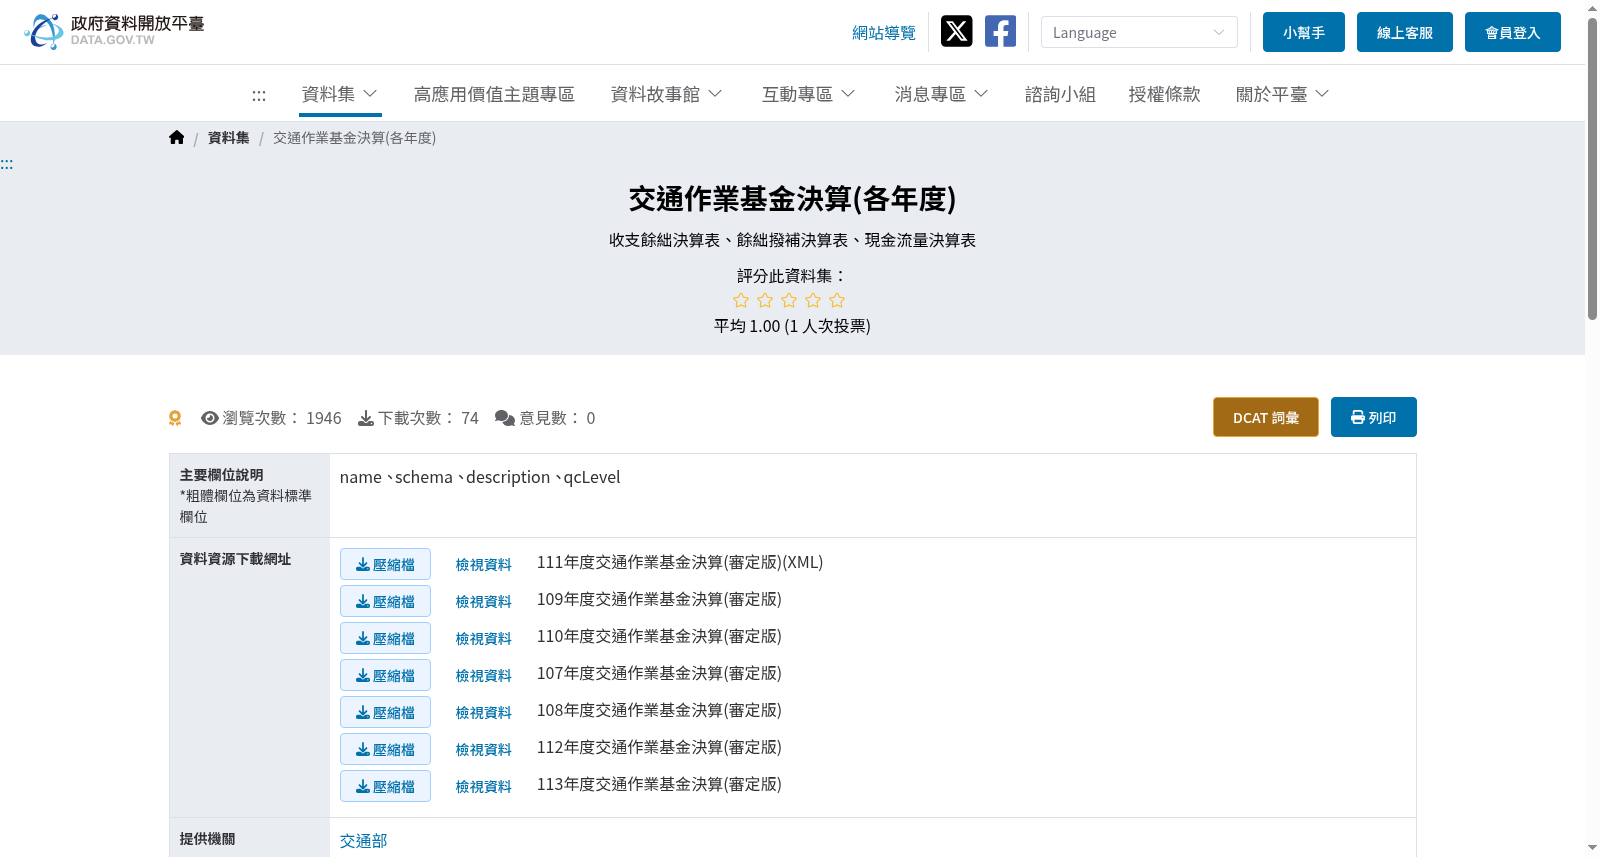This screenshot has height=857, width=1600.
Task: Click 檢視資料 for 108年度 dataset
Action: click(x=484, y=713)
